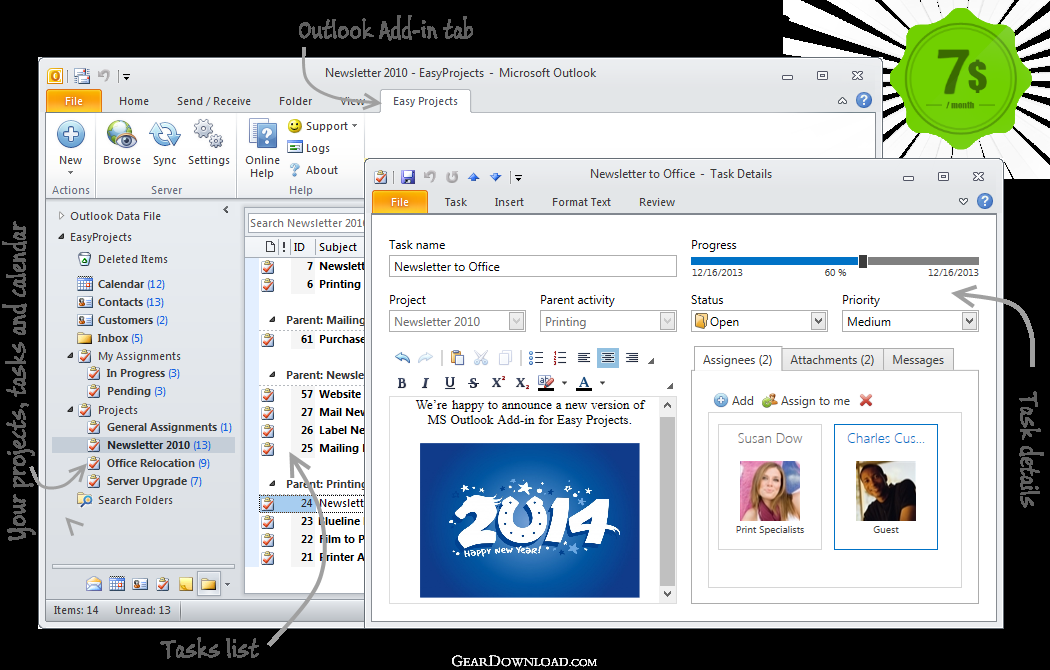Click the font color A swatch
1050x670 pixels.
point(584,383)
